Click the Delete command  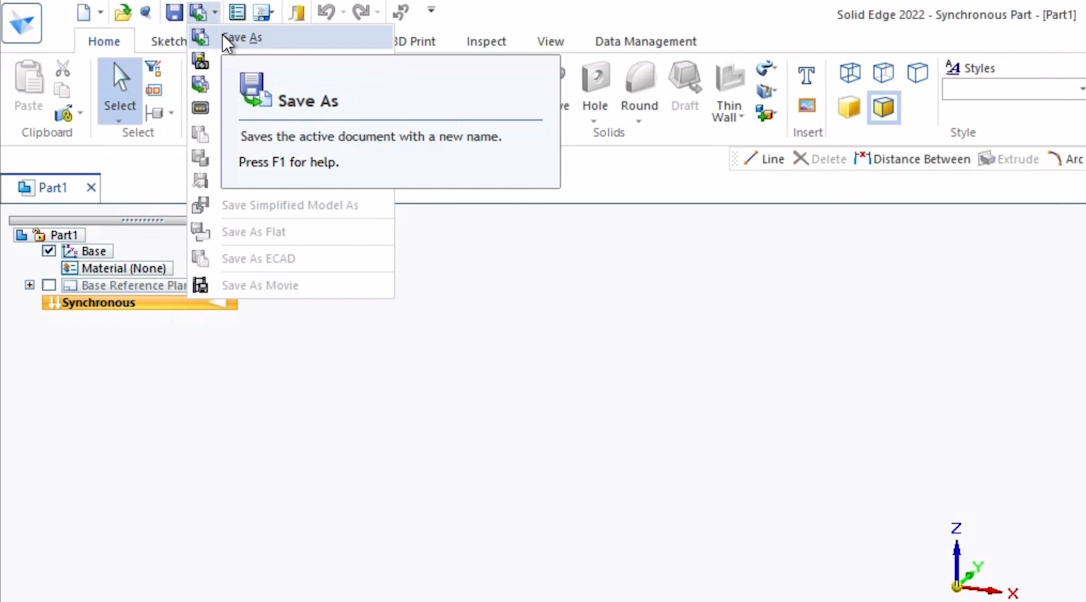[820, 159]
